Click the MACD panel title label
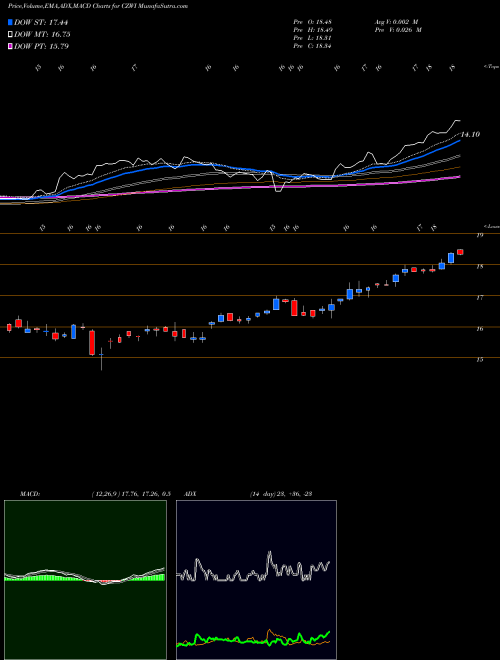 [29, 494]
